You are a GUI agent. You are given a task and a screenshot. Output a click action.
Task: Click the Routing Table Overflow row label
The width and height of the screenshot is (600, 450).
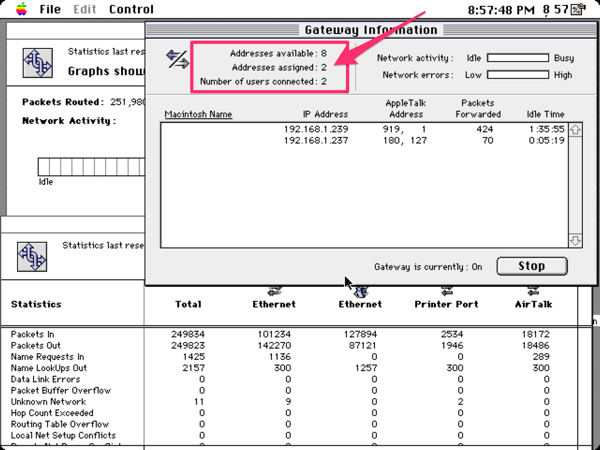coord(60,424)
